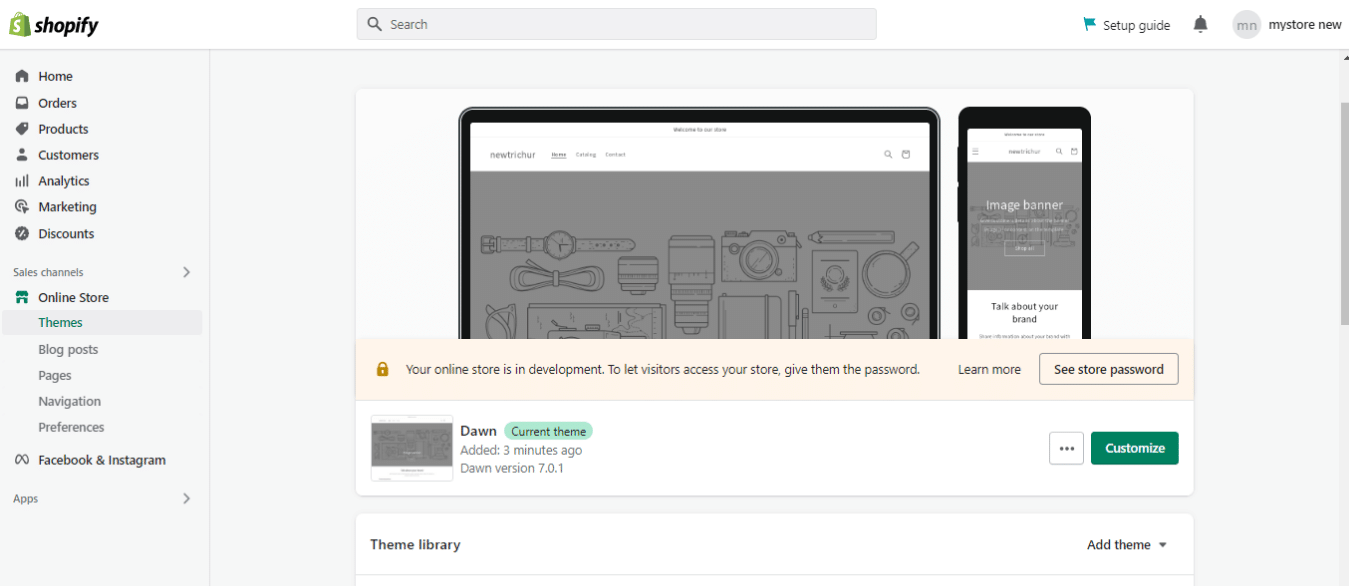Open the Add theme dropdown
This screenshot has height=586, width=1349.
click(x=1126, y=544)
